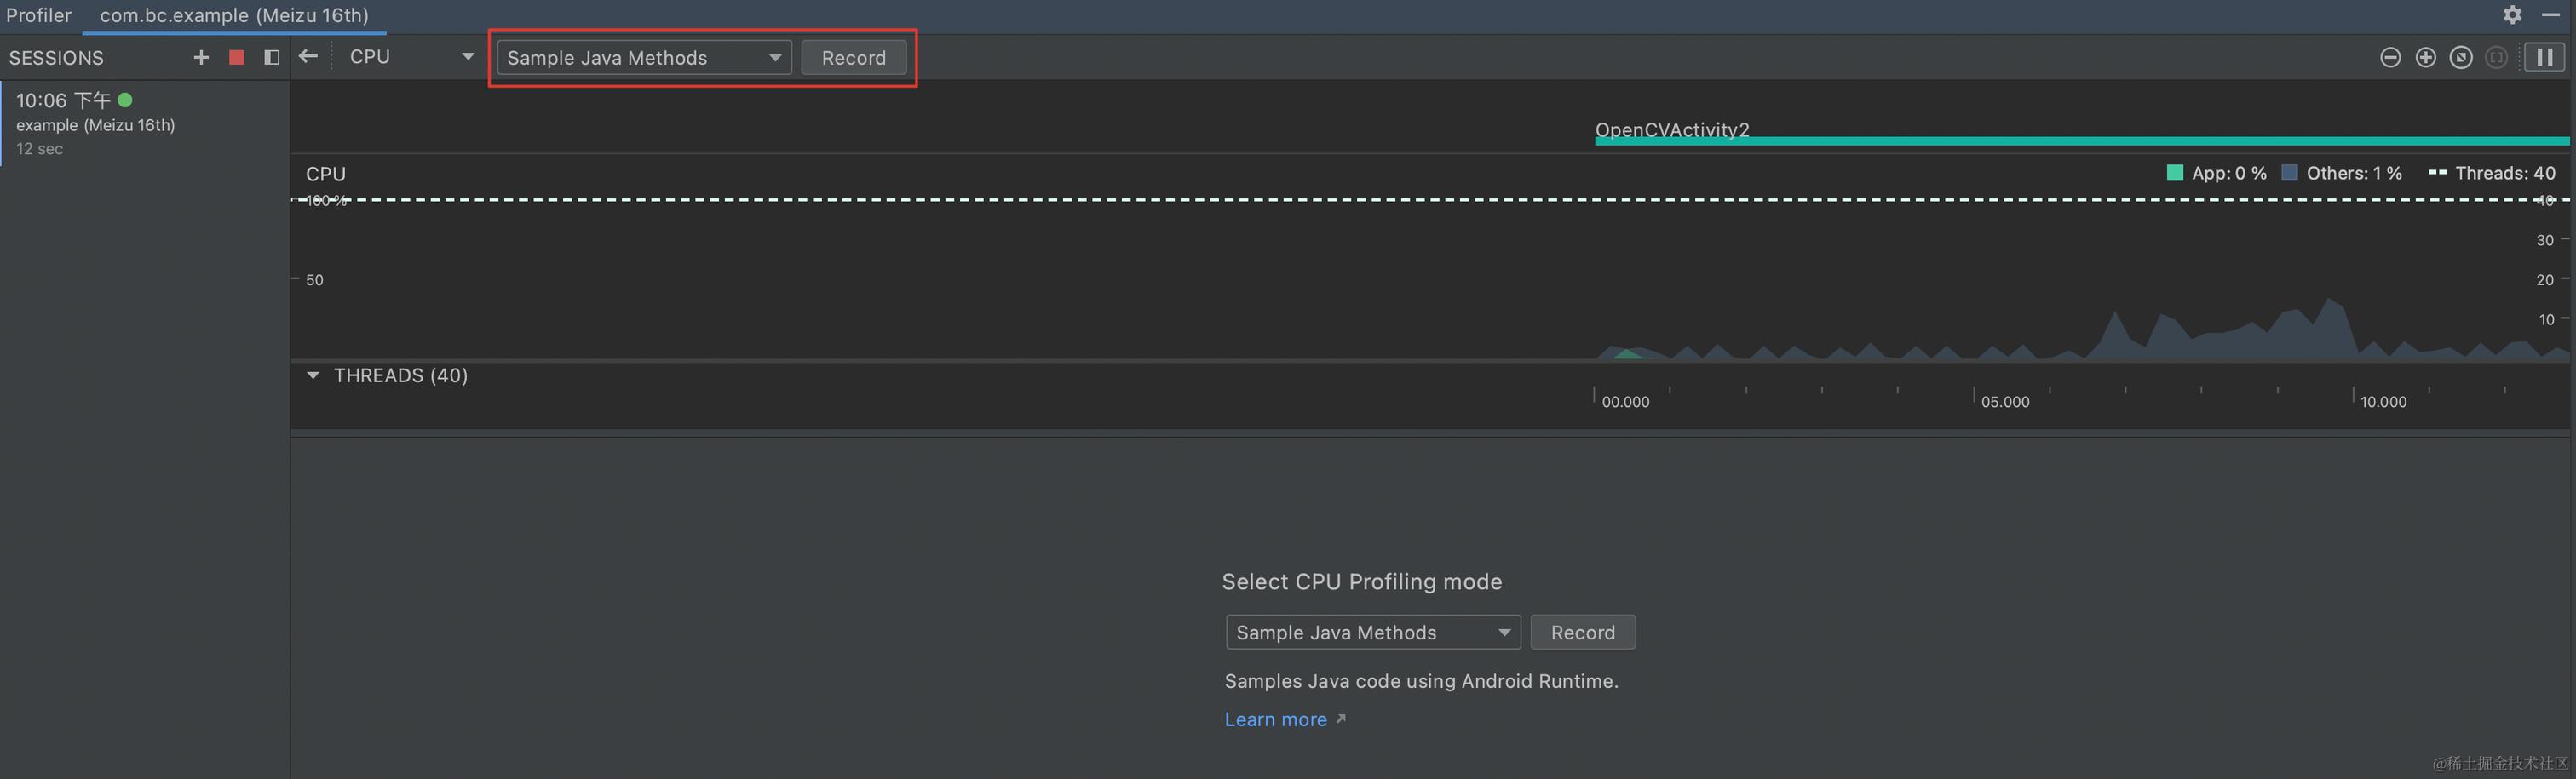This screenshot has width=2576, height=779.
Task: Click the 00.000 timeline marker
Action: [1625, 402]
